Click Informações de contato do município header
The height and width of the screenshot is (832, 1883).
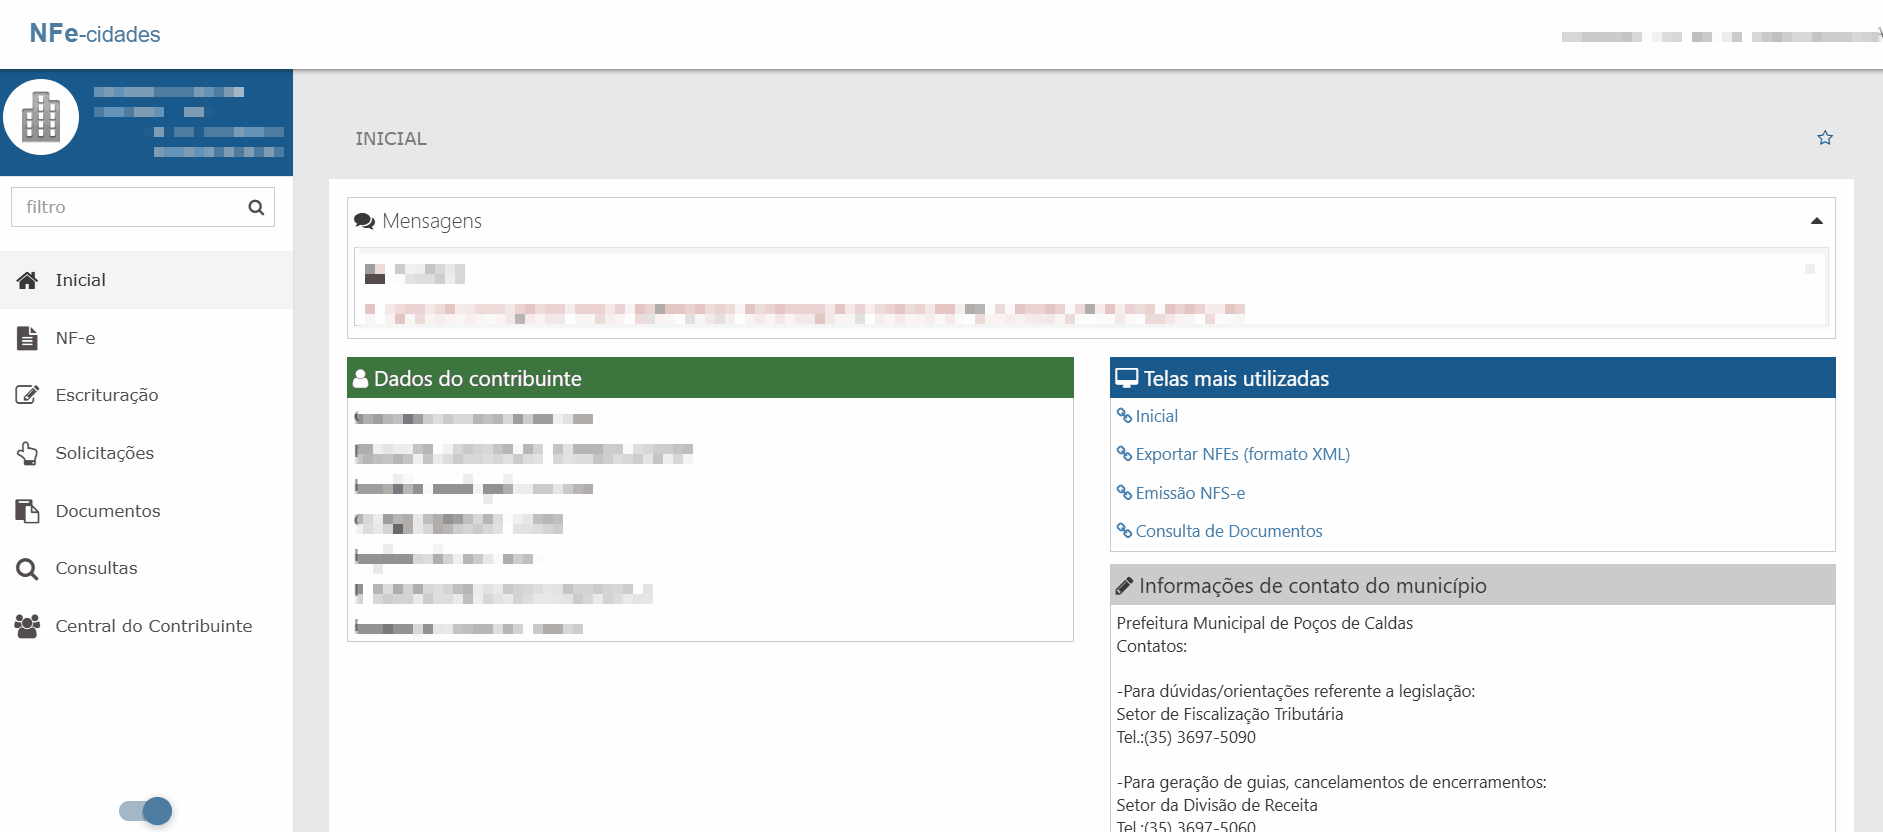1473,585
